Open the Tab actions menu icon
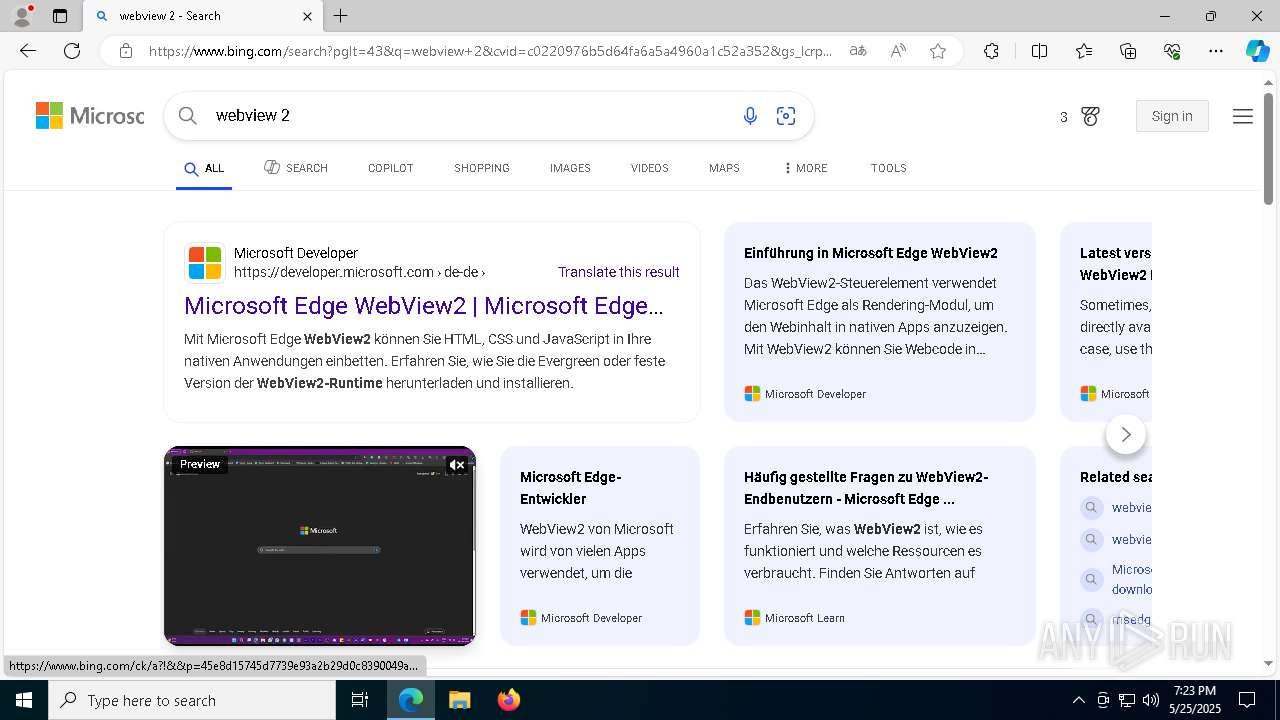Viewport: 1280px width, 720px height. pyautogui.click(x=60, y=16)
